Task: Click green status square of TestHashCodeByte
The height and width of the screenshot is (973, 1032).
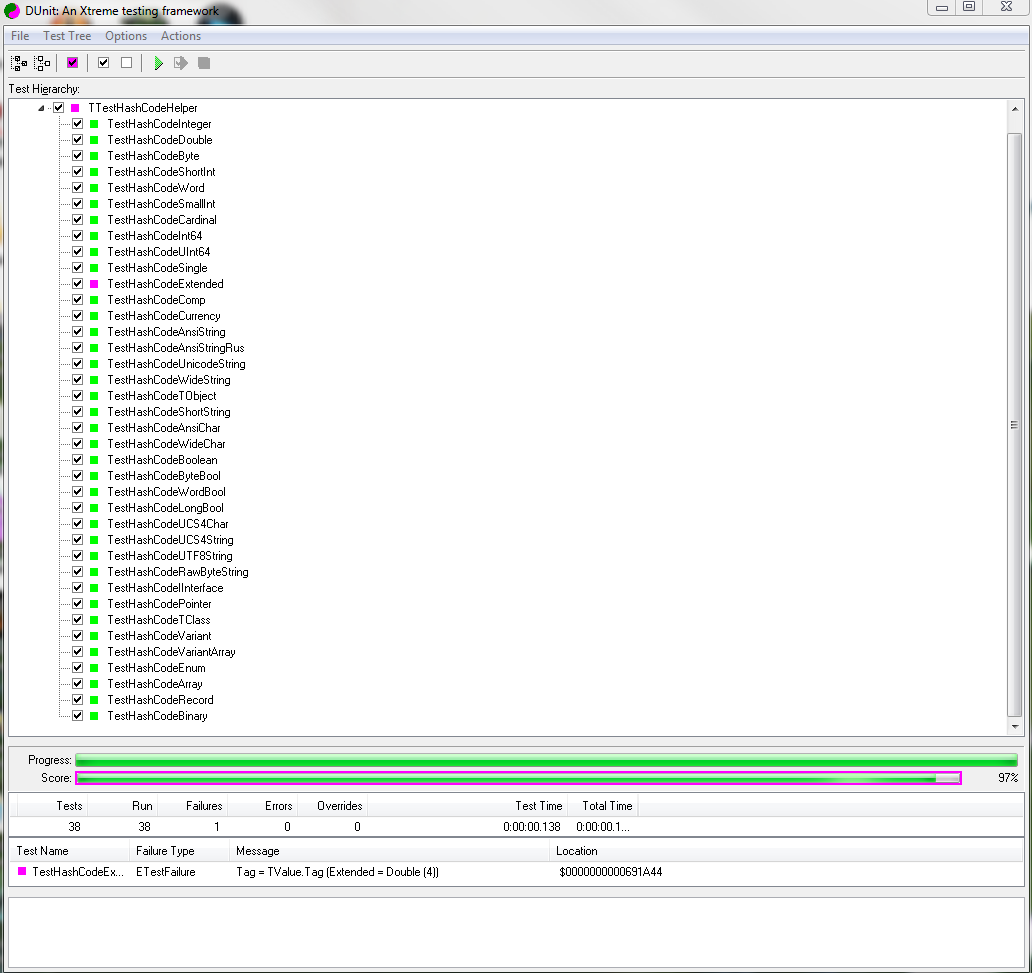Action: click(x=94, y=156)
